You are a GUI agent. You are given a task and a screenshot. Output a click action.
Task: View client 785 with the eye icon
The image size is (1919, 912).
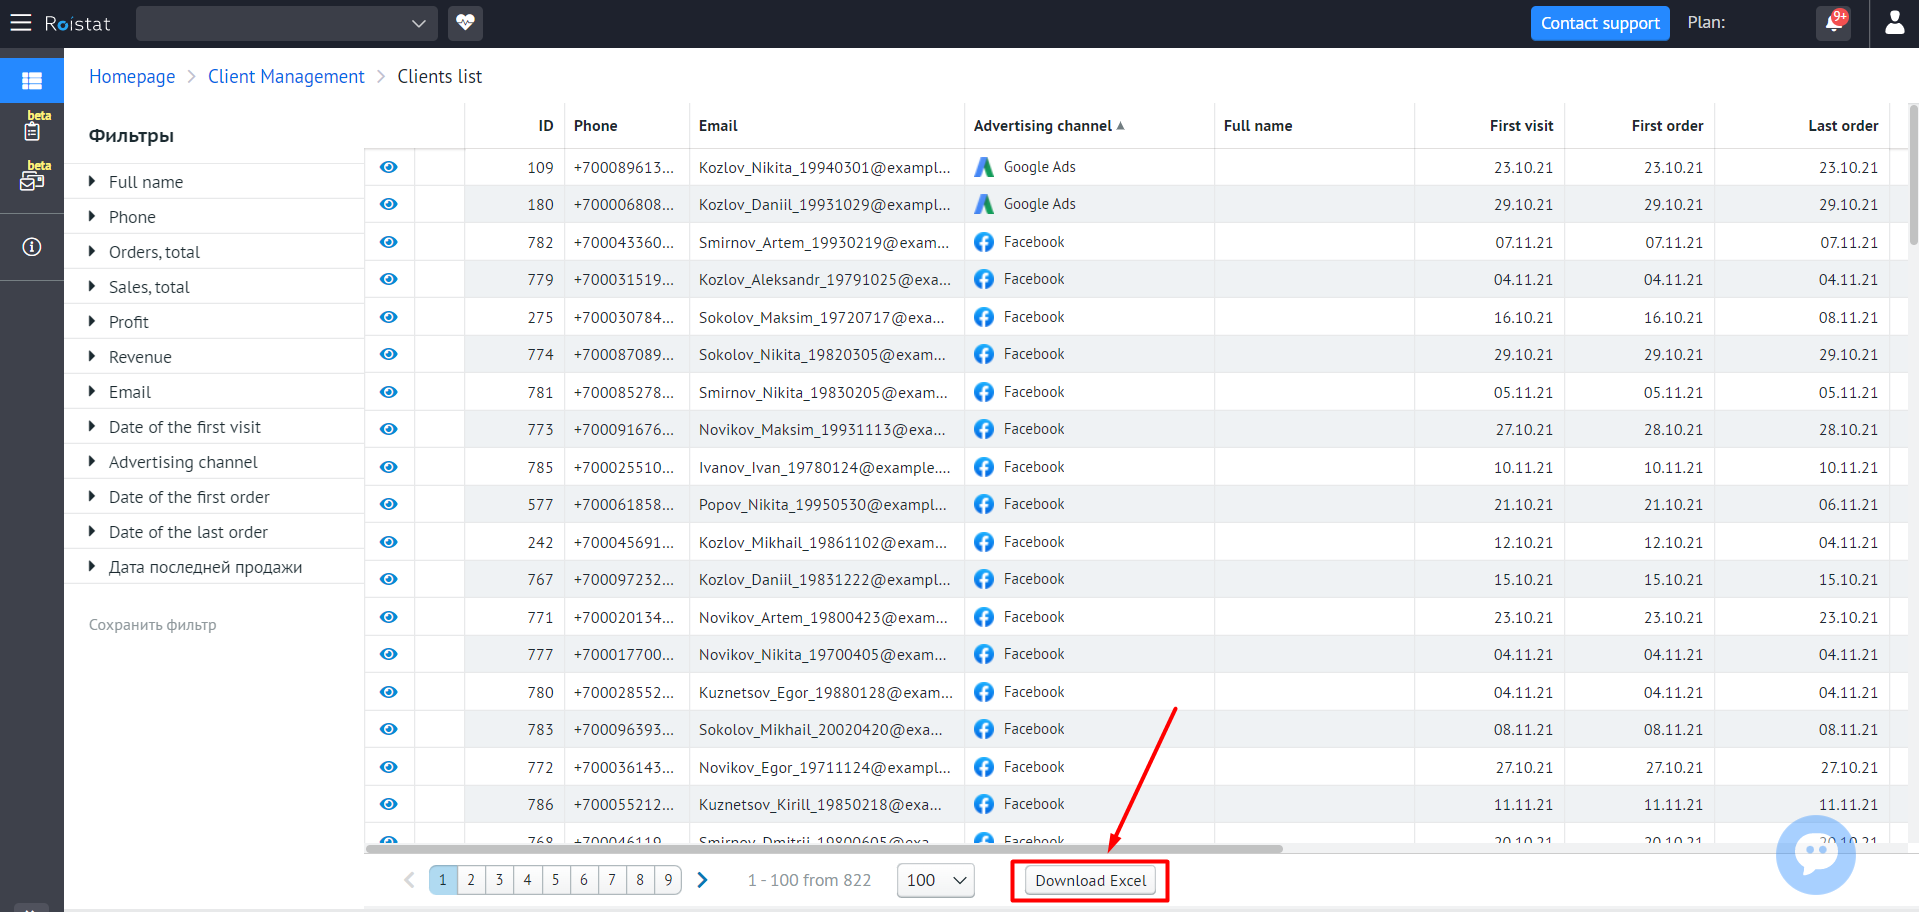pyautogui.click(x=389, y=467)
